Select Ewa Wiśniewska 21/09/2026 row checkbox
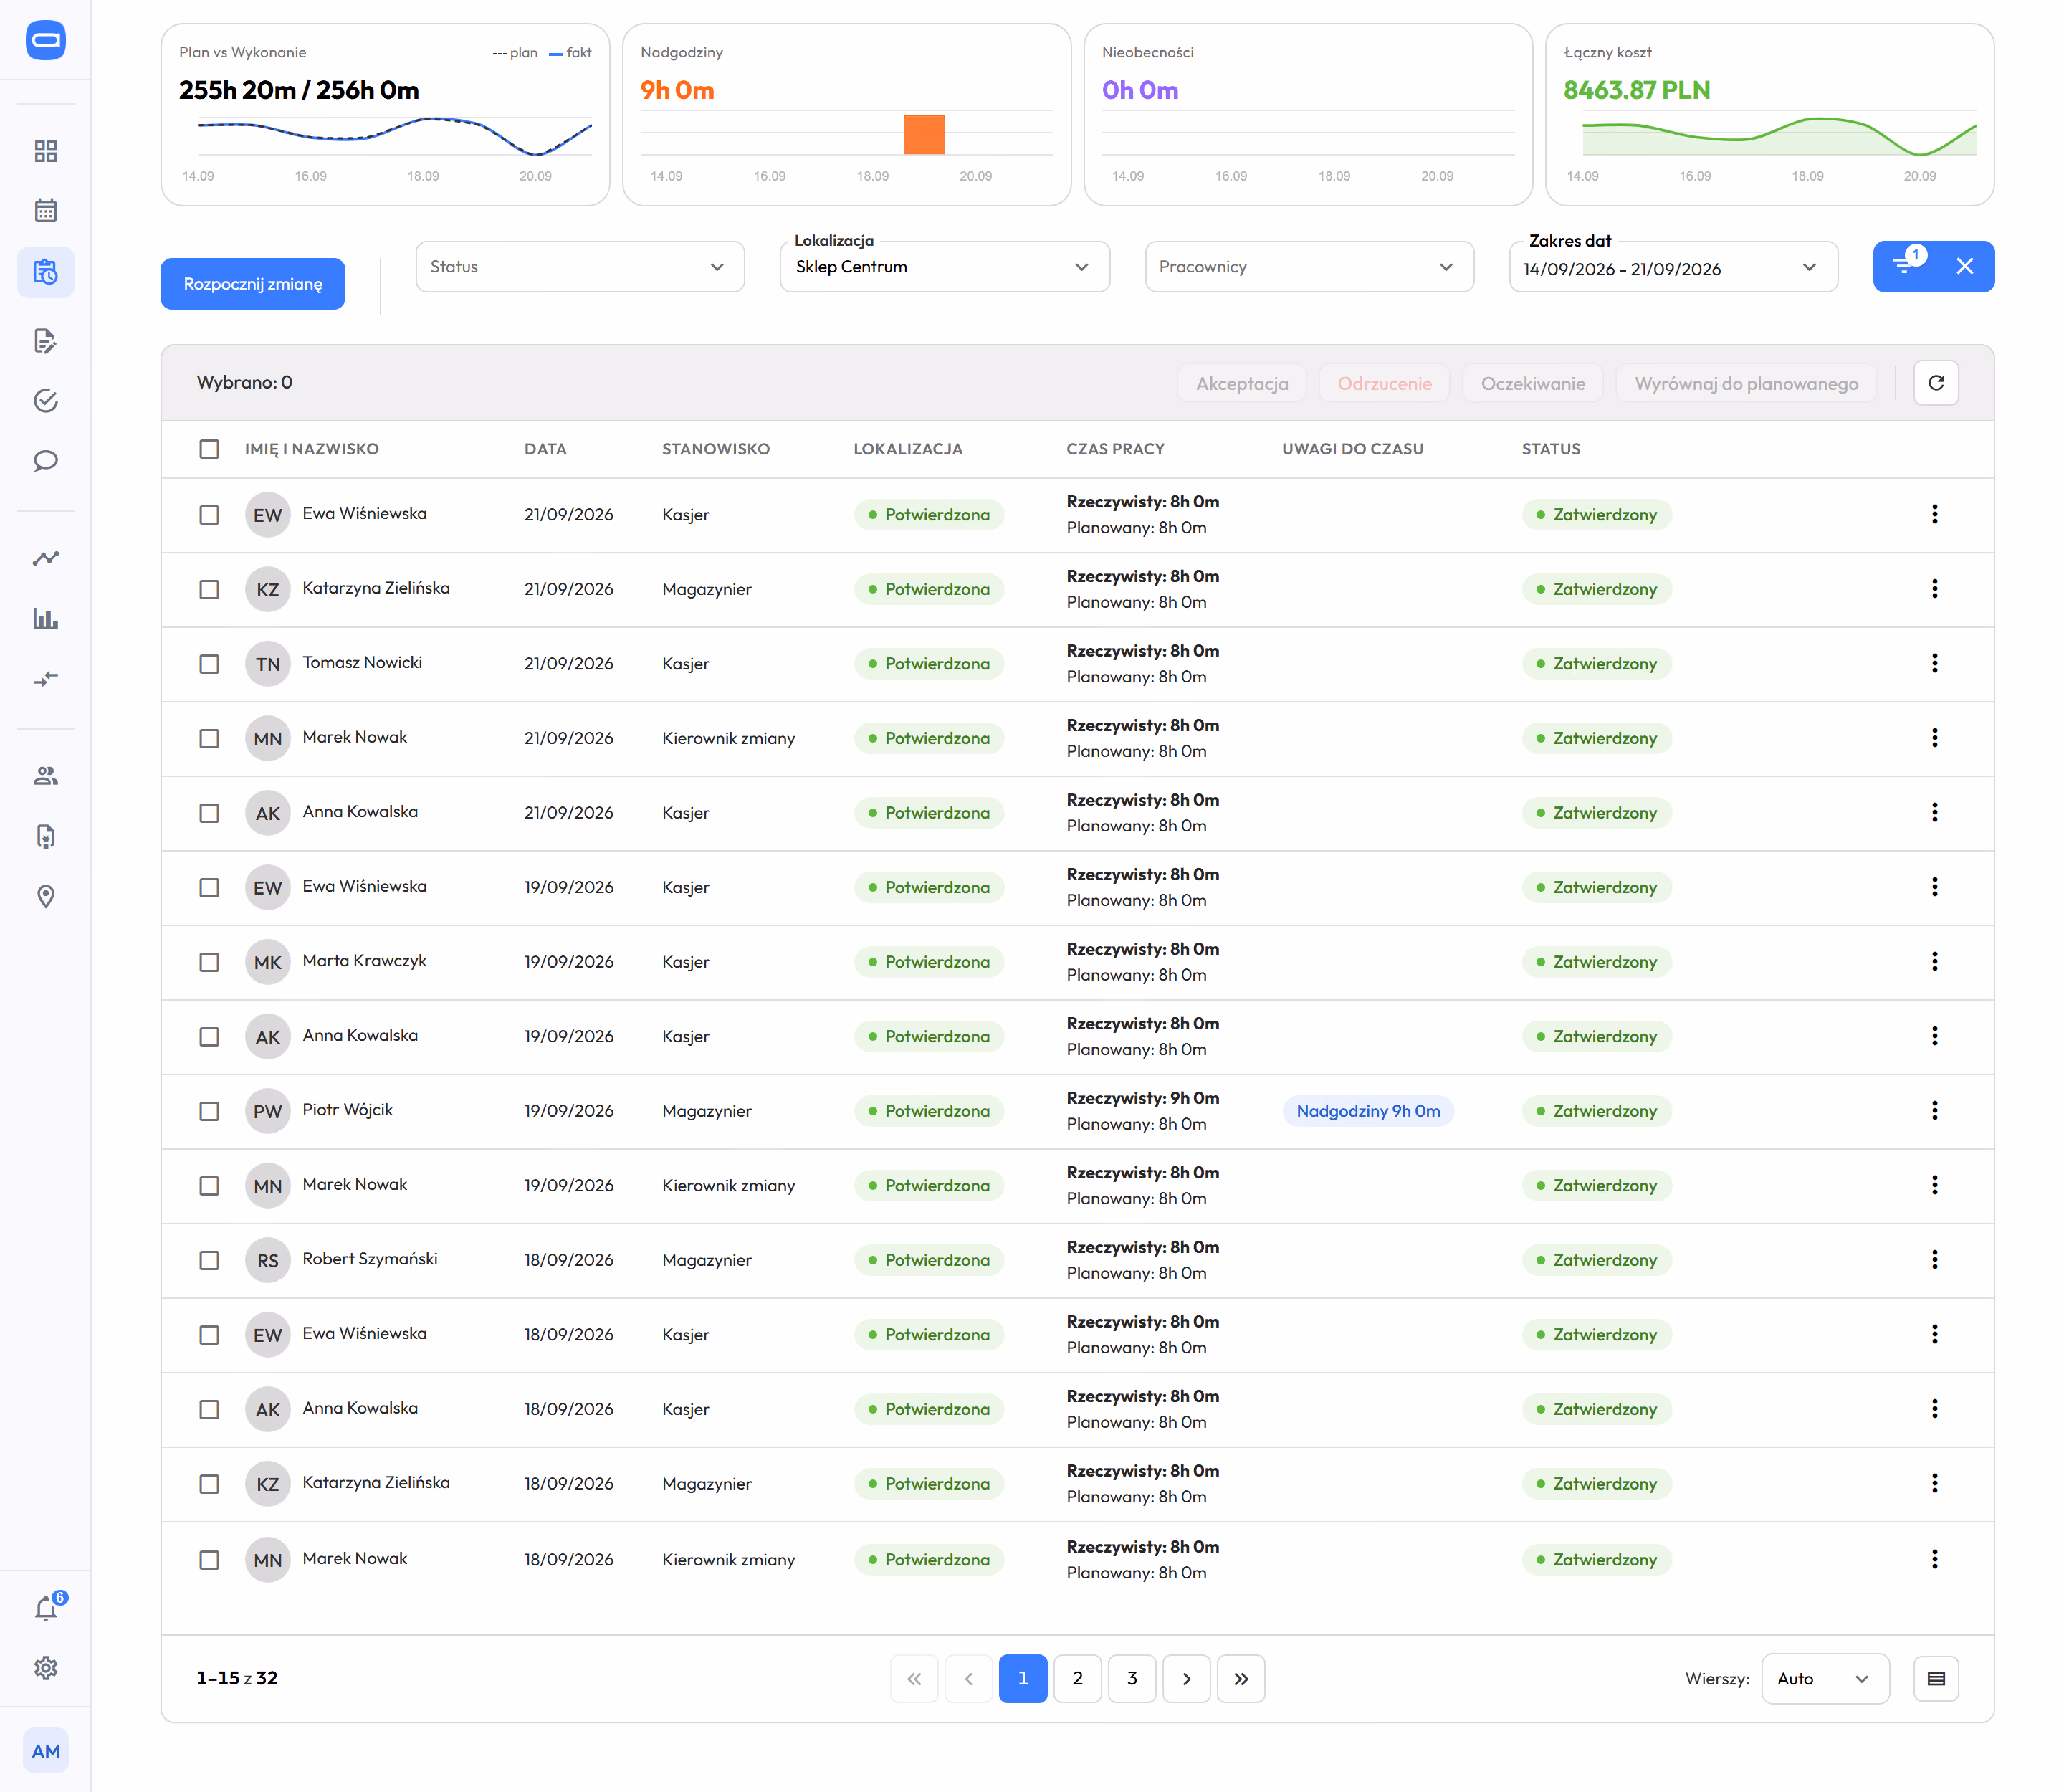This screenshot has width=2064, height=1792. coord(209,515)
